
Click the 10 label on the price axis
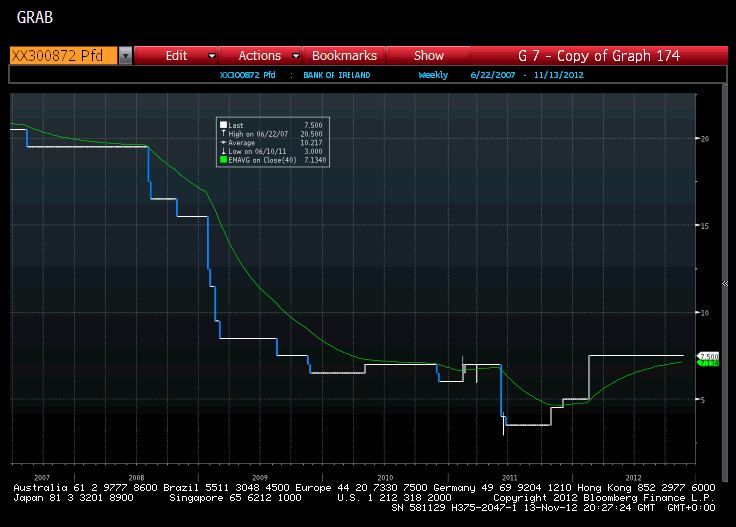pos(705,313)
